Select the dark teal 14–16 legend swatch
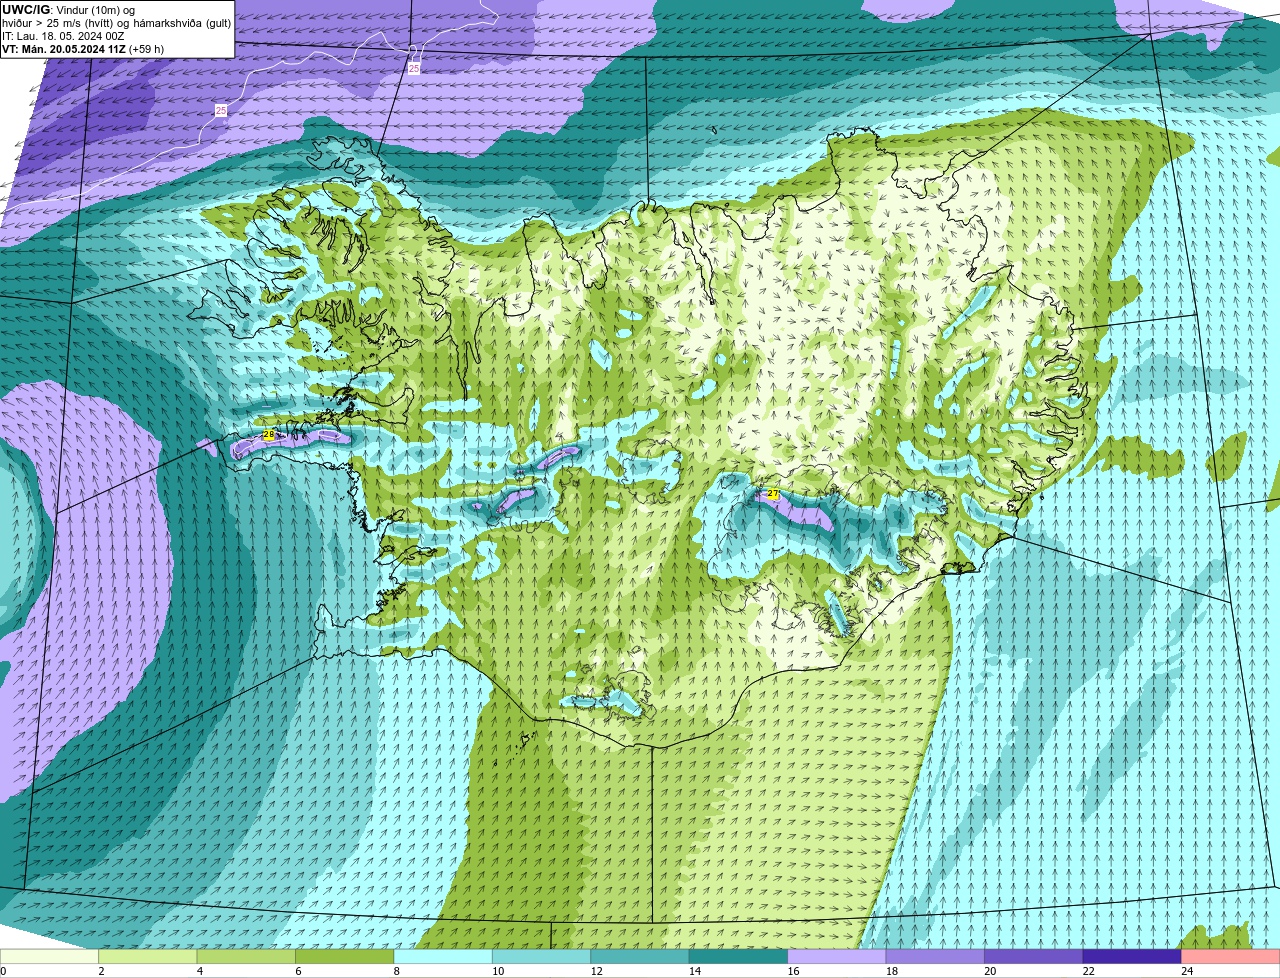The image size is (1280, 978). (738, 956)
